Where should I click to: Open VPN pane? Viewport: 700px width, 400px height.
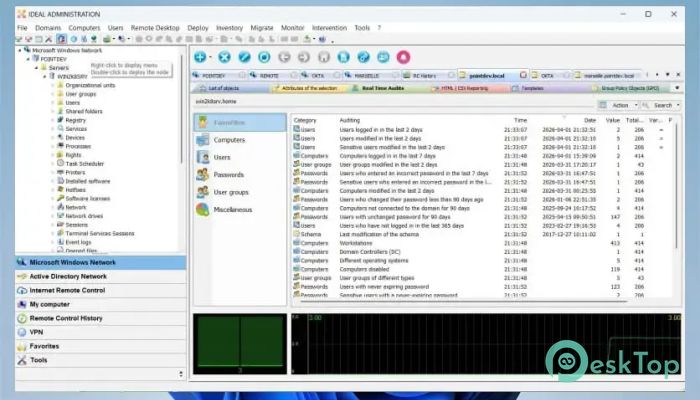(101, 332)
